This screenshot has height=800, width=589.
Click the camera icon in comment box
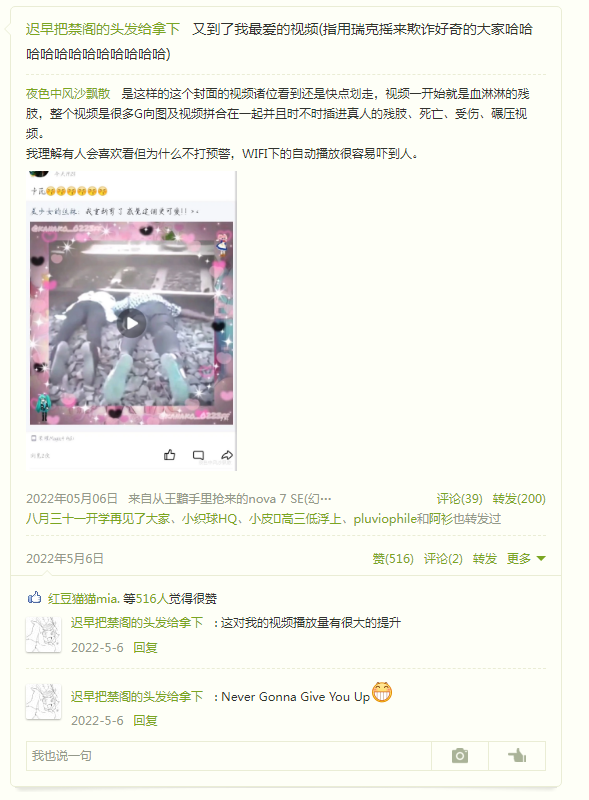point(459,756)
